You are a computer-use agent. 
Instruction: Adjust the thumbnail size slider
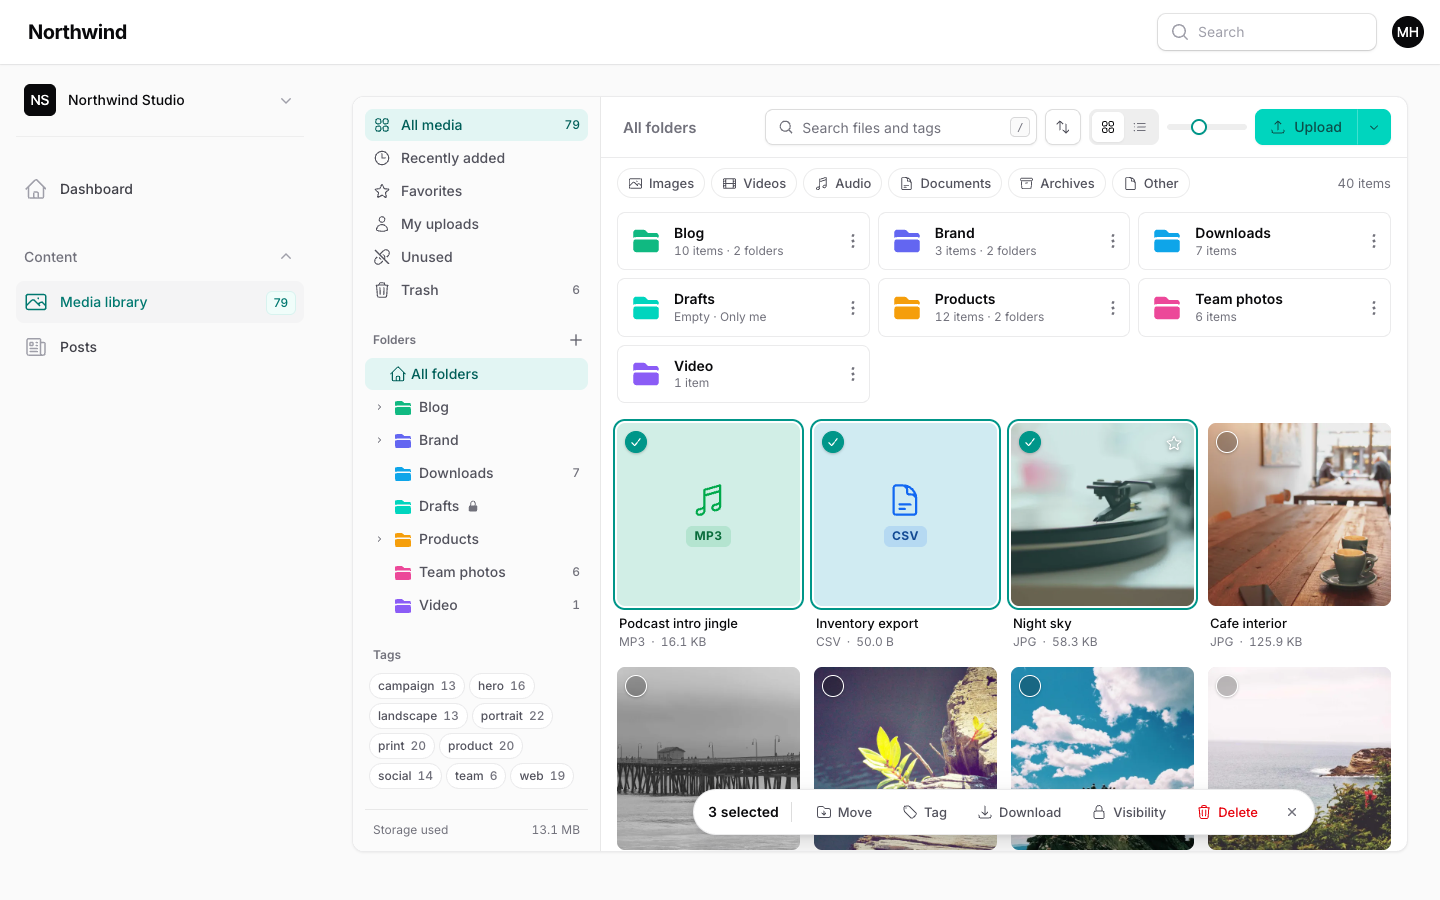(1199, 127)
